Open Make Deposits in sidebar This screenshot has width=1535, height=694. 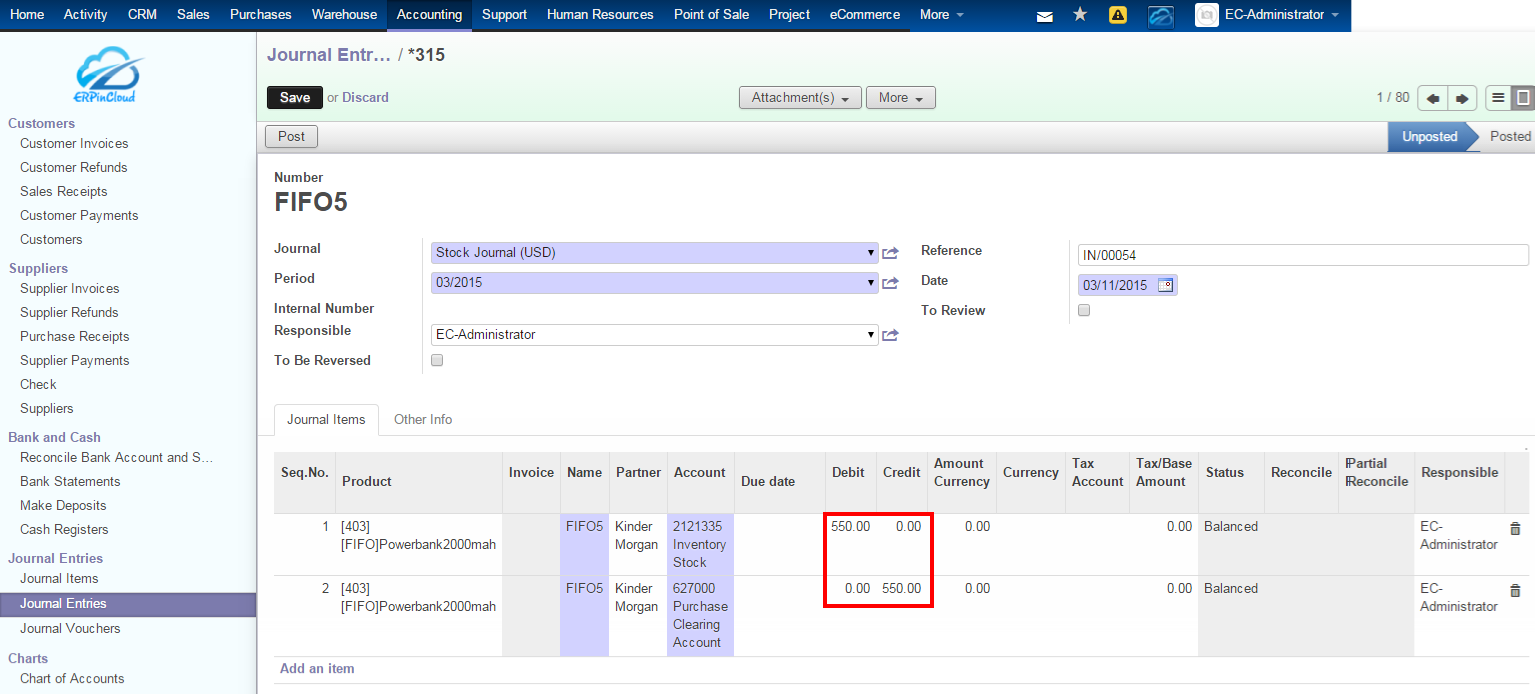(x=63, y=506)
